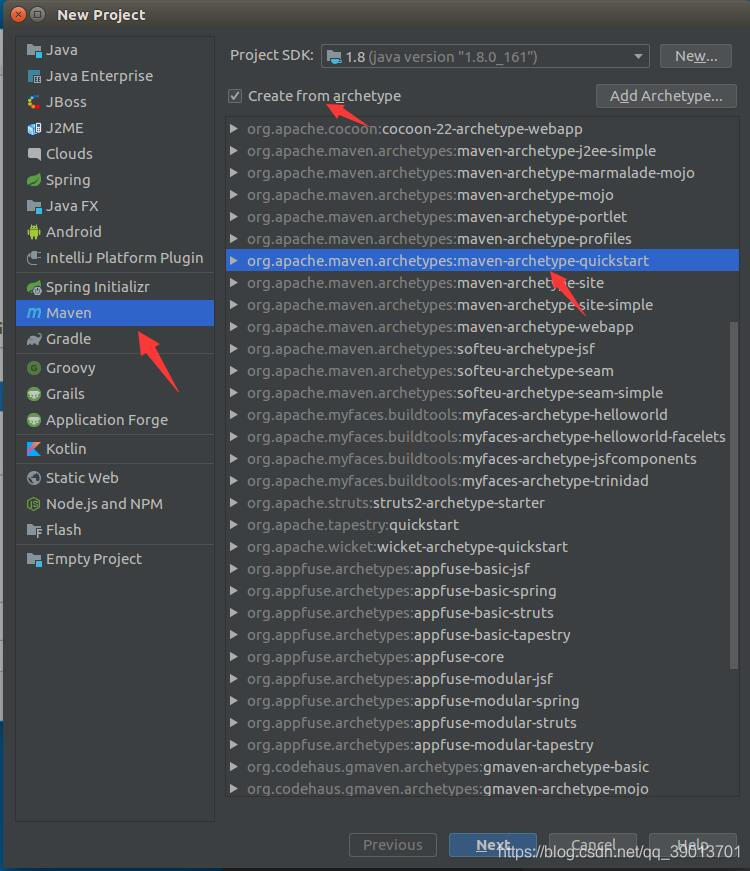Viewport: 750px width, 871px height.
Task: Click the Android robot icon
Action: [x=34, y=232]
